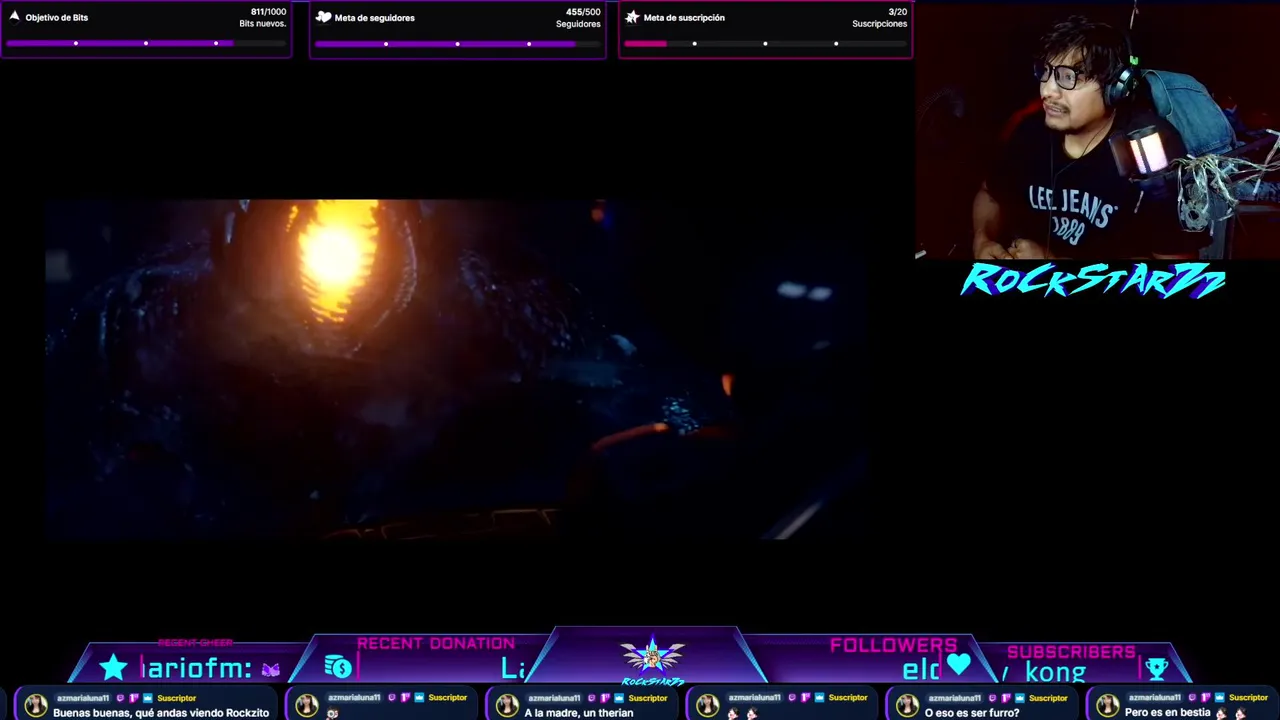Image resolution: width=1280 pixels, height=720 pixels.
Task: Click the 'Meta de suscripción' label
Action: [684, 17]
